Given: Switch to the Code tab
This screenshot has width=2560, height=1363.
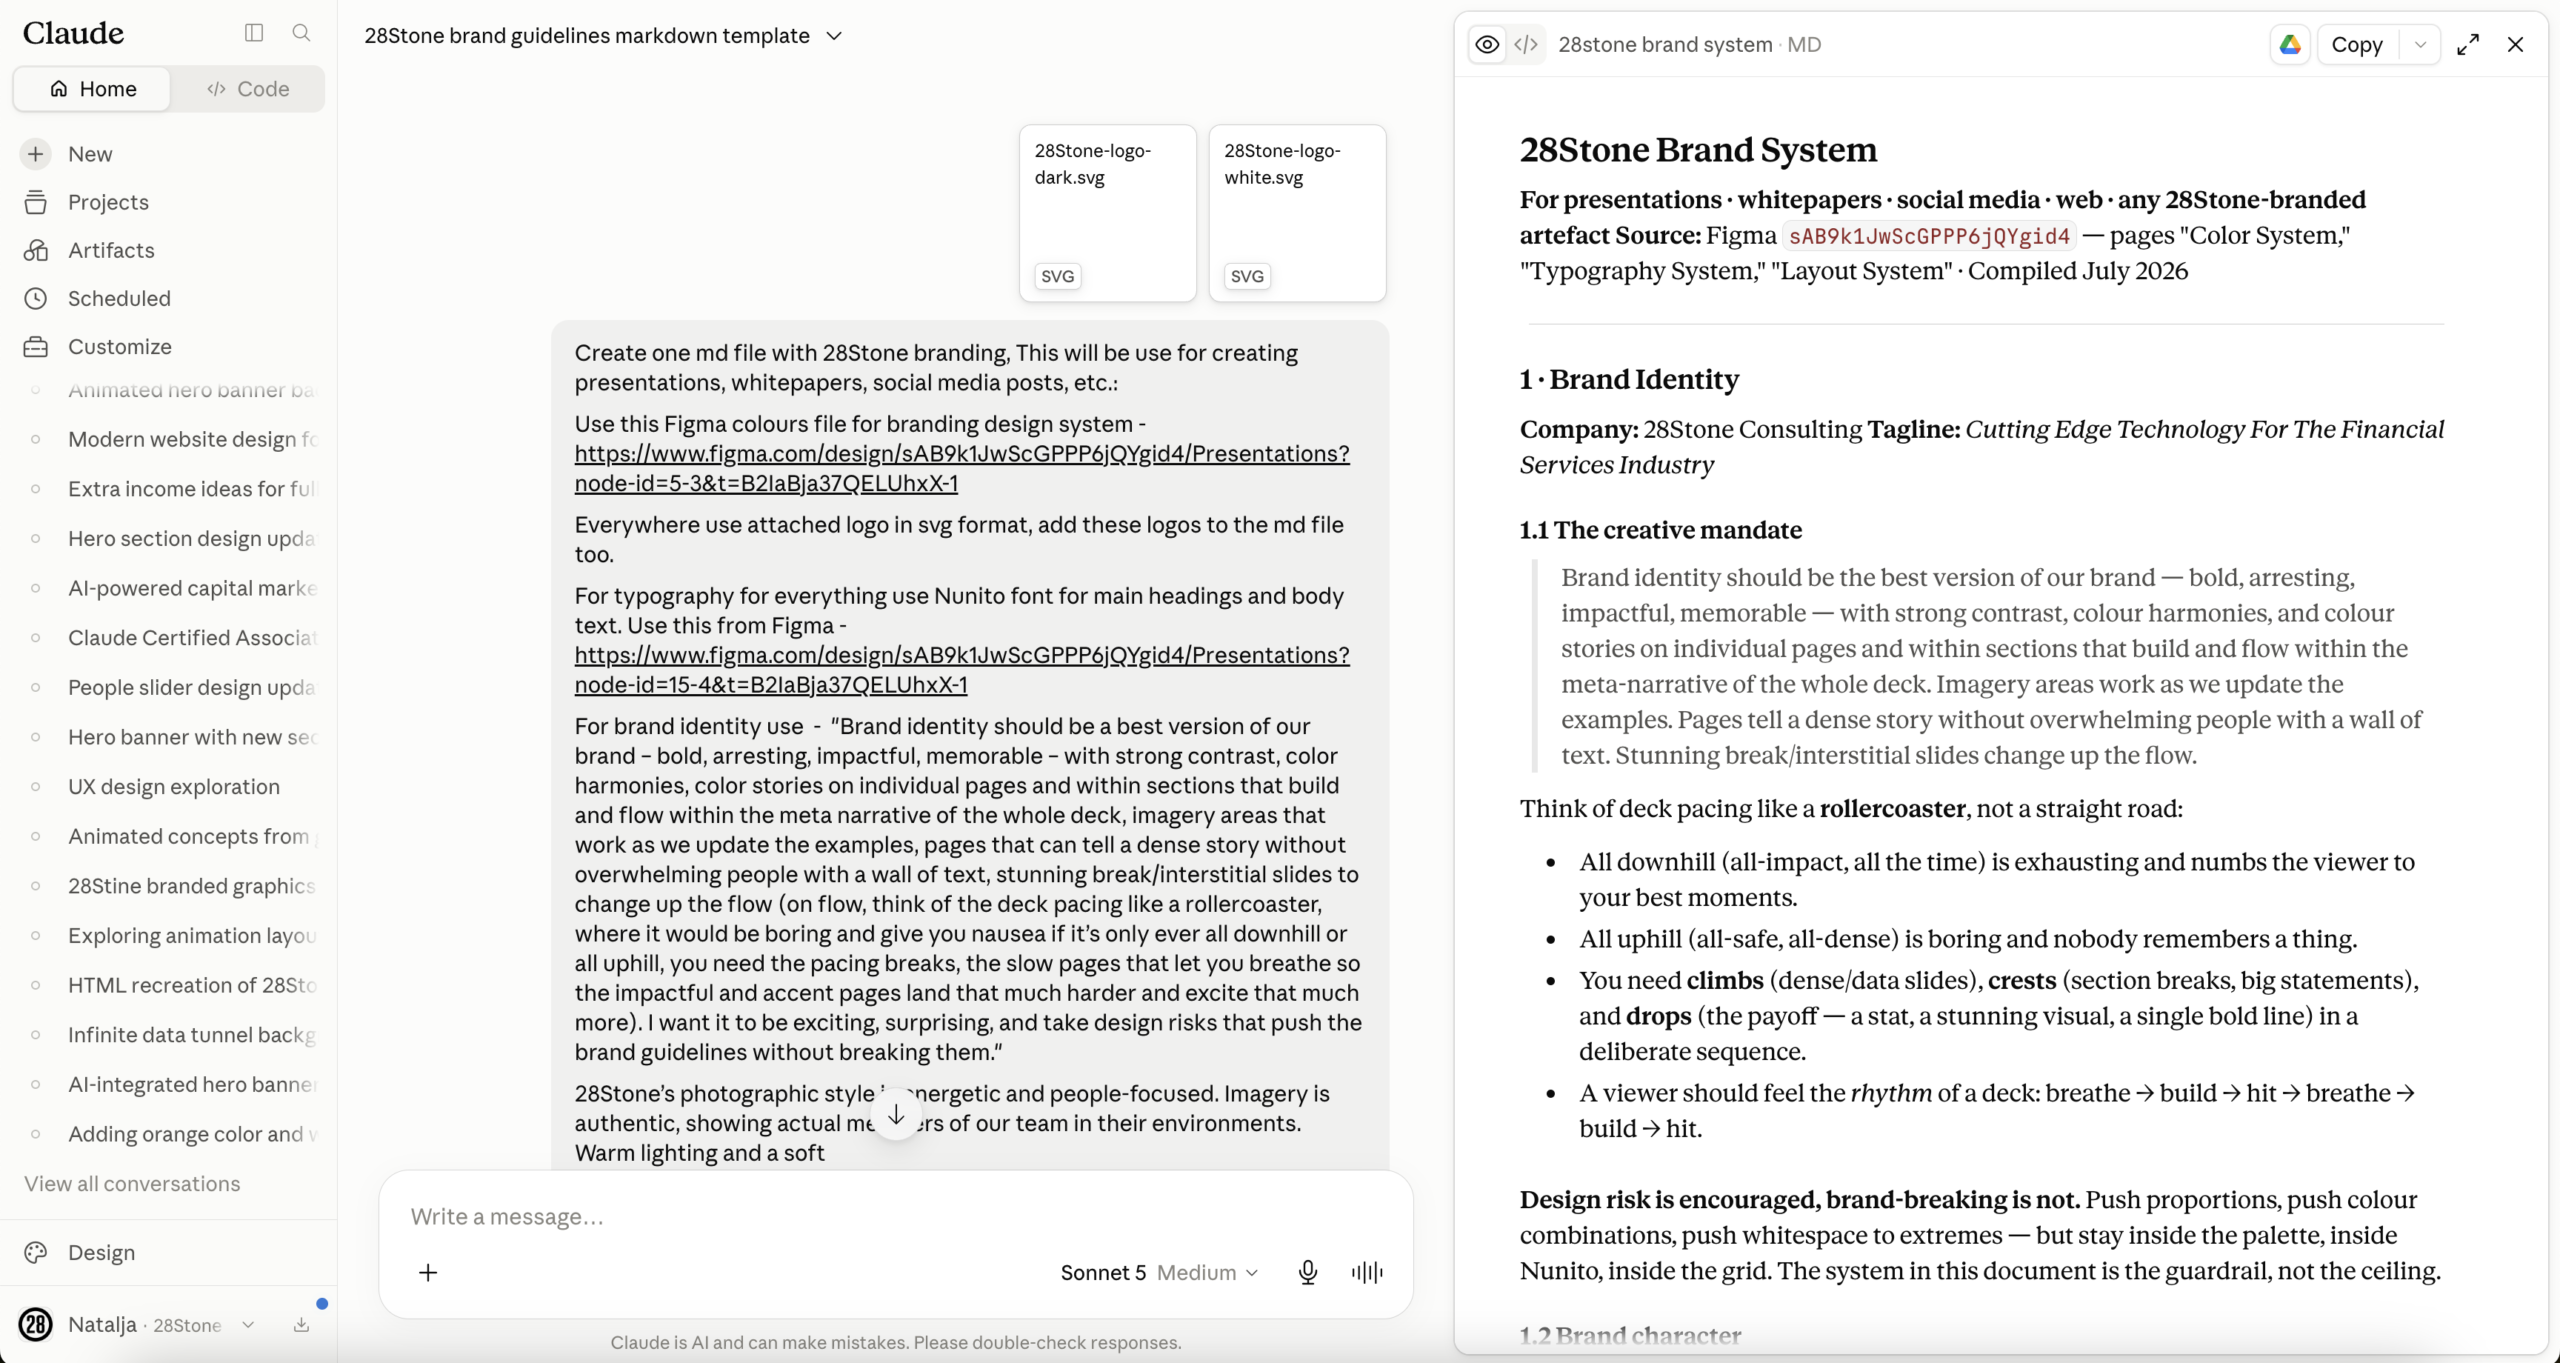Looking at the screenshot, I should tap(248, 89).
